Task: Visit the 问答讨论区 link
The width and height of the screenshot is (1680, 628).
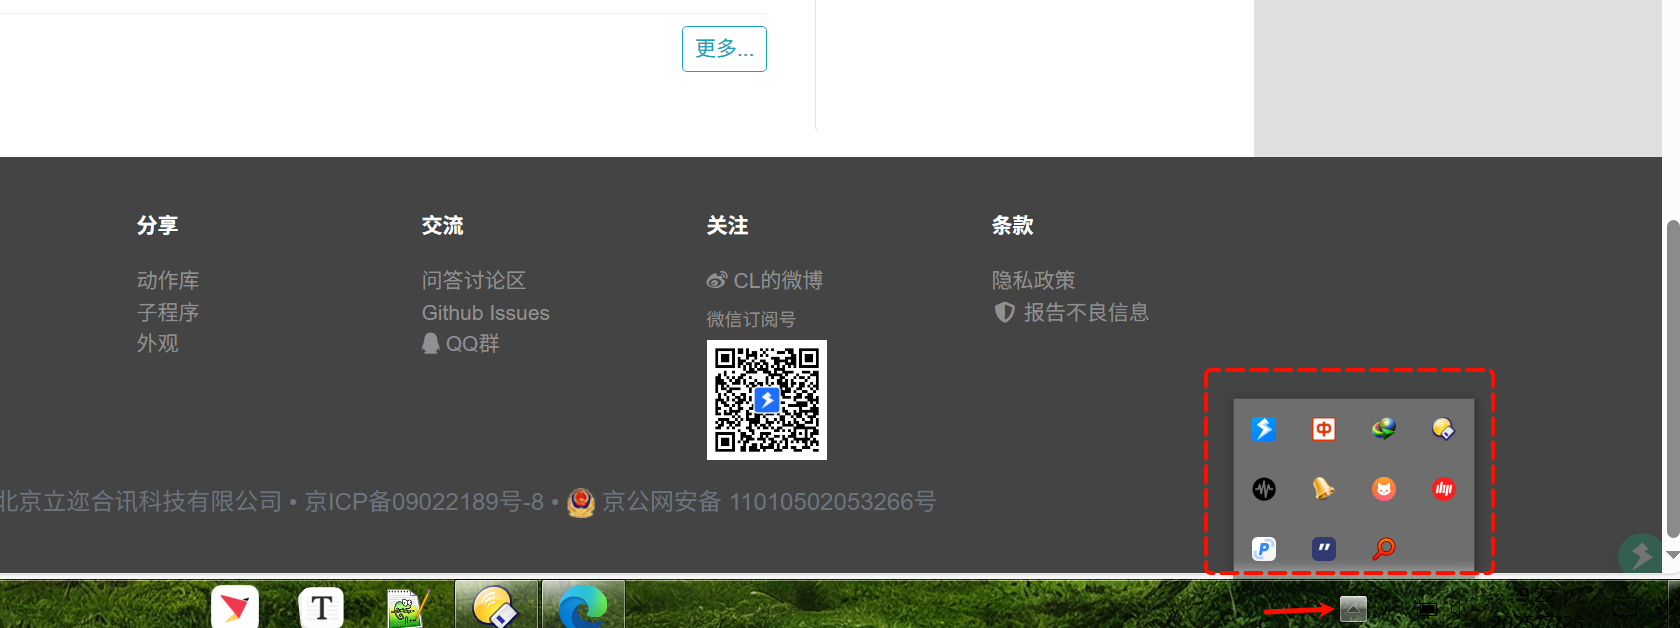Action: coord(474,280)
